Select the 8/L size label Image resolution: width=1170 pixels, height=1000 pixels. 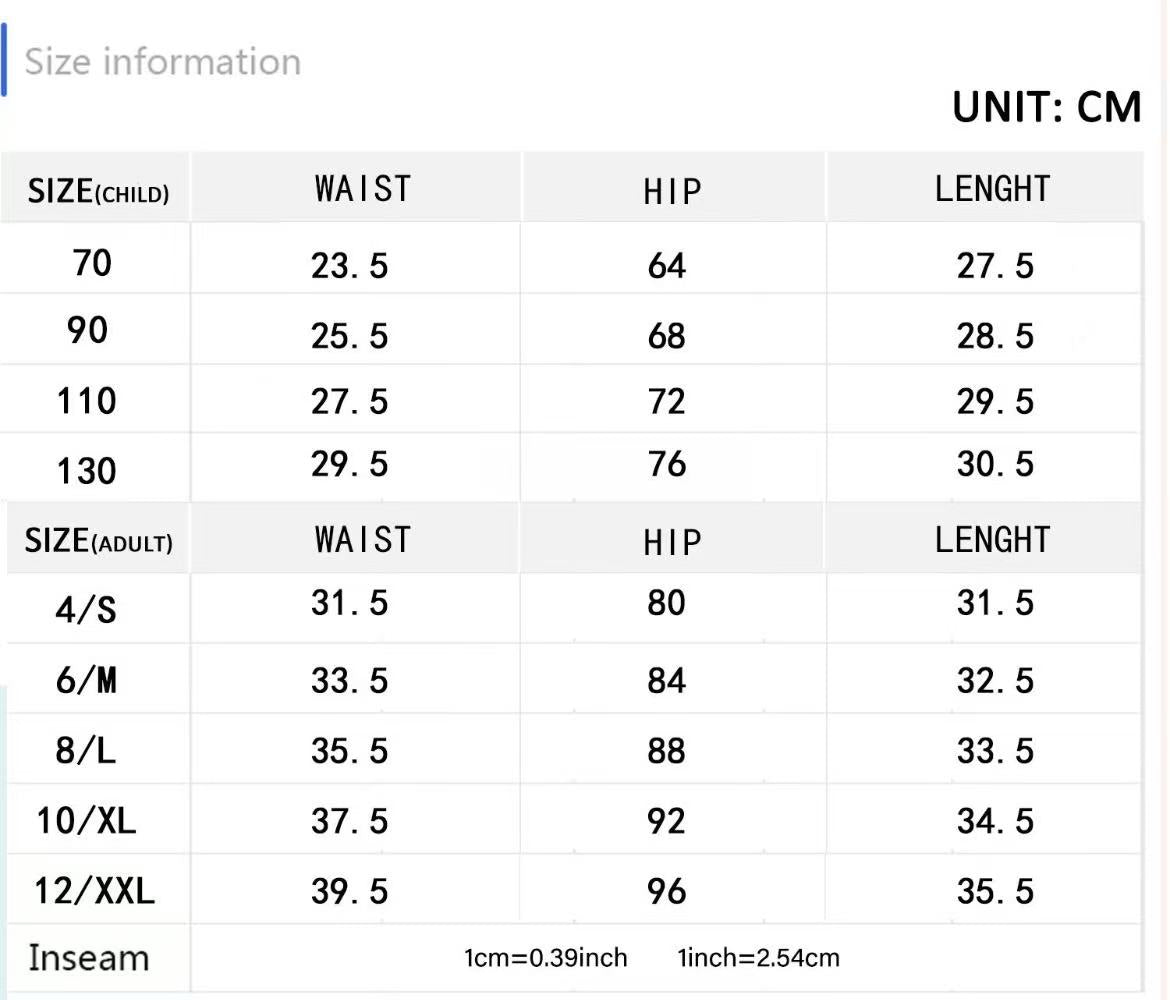(86, 750)
